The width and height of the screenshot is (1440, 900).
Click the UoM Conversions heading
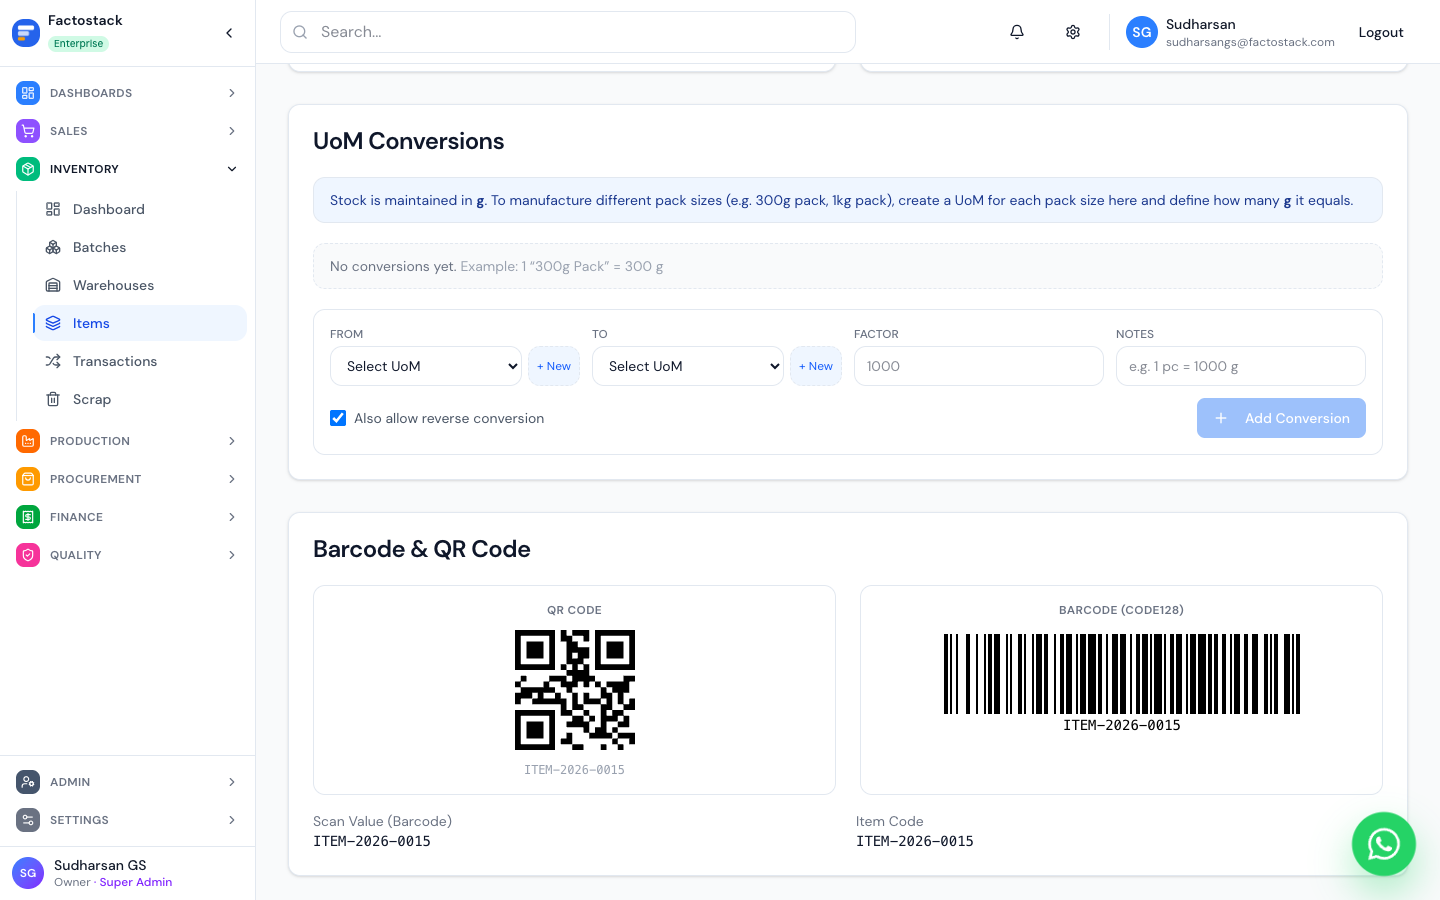(x=409, y=141)
